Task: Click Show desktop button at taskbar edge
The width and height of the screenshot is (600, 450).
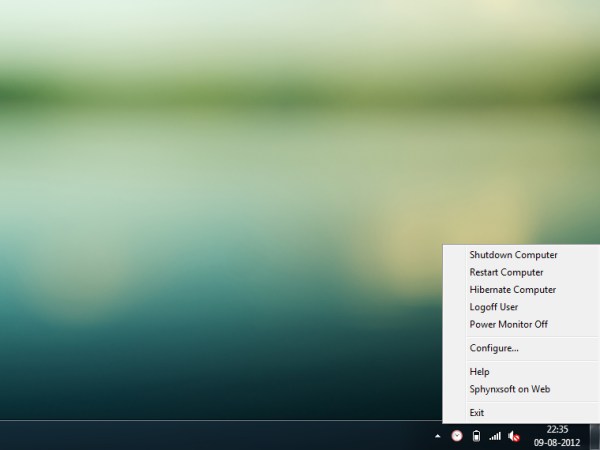Action: pyautogui.click(x=595, y=435)
